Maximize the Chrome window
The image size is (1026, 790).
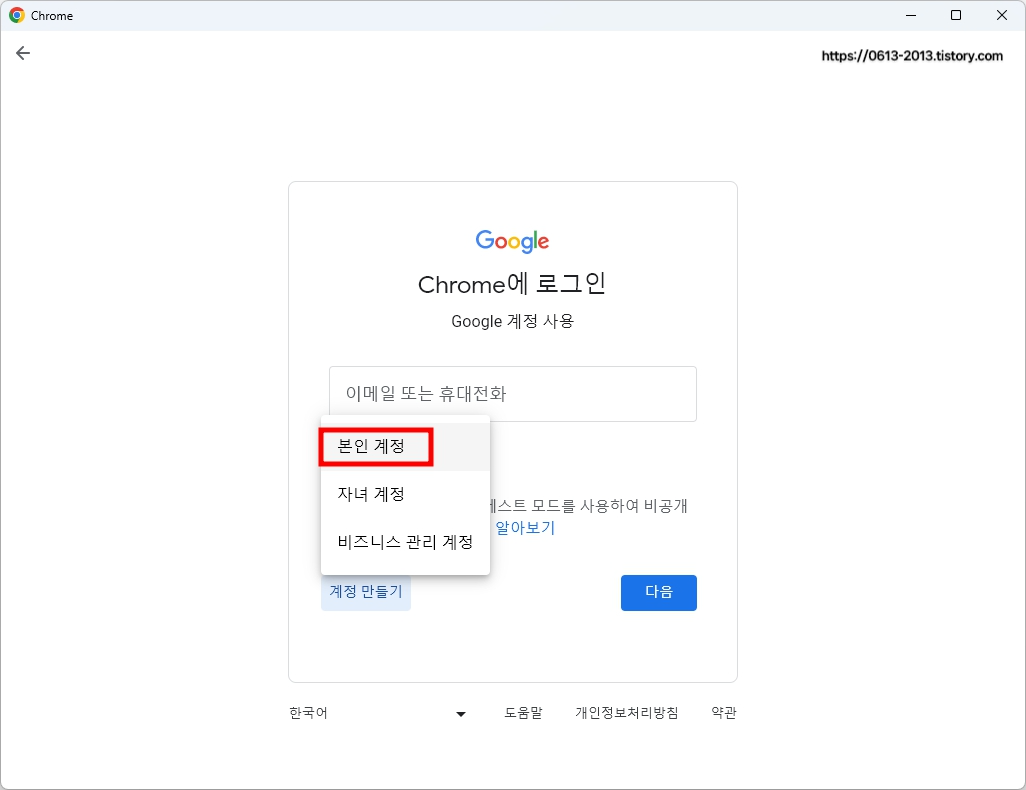(955, 15)
